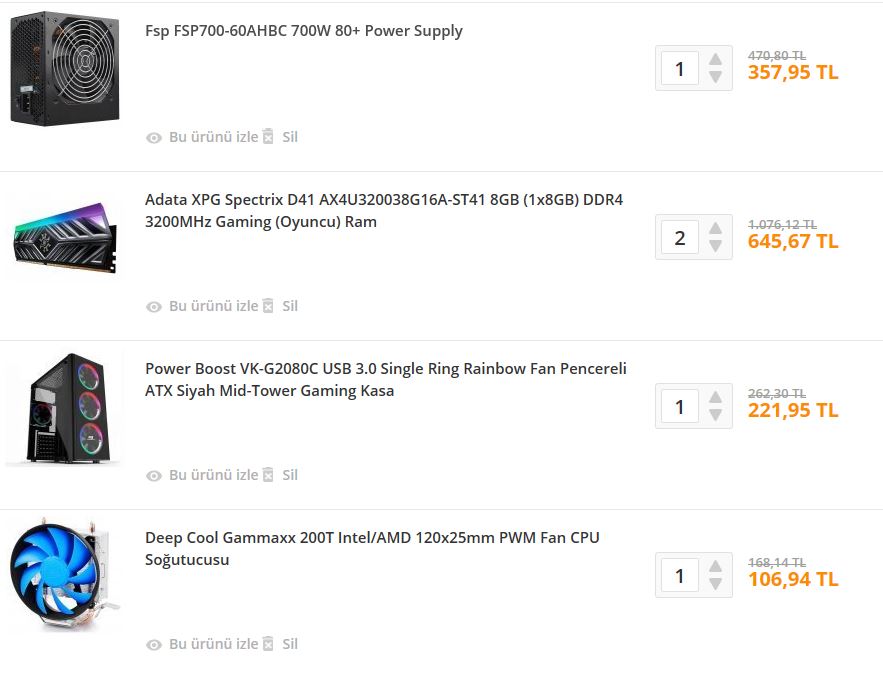The image size is (883, 675).
Task: Decrease quantity of Deep Cool Gammaxx cooler
Action: click(715, 585)
